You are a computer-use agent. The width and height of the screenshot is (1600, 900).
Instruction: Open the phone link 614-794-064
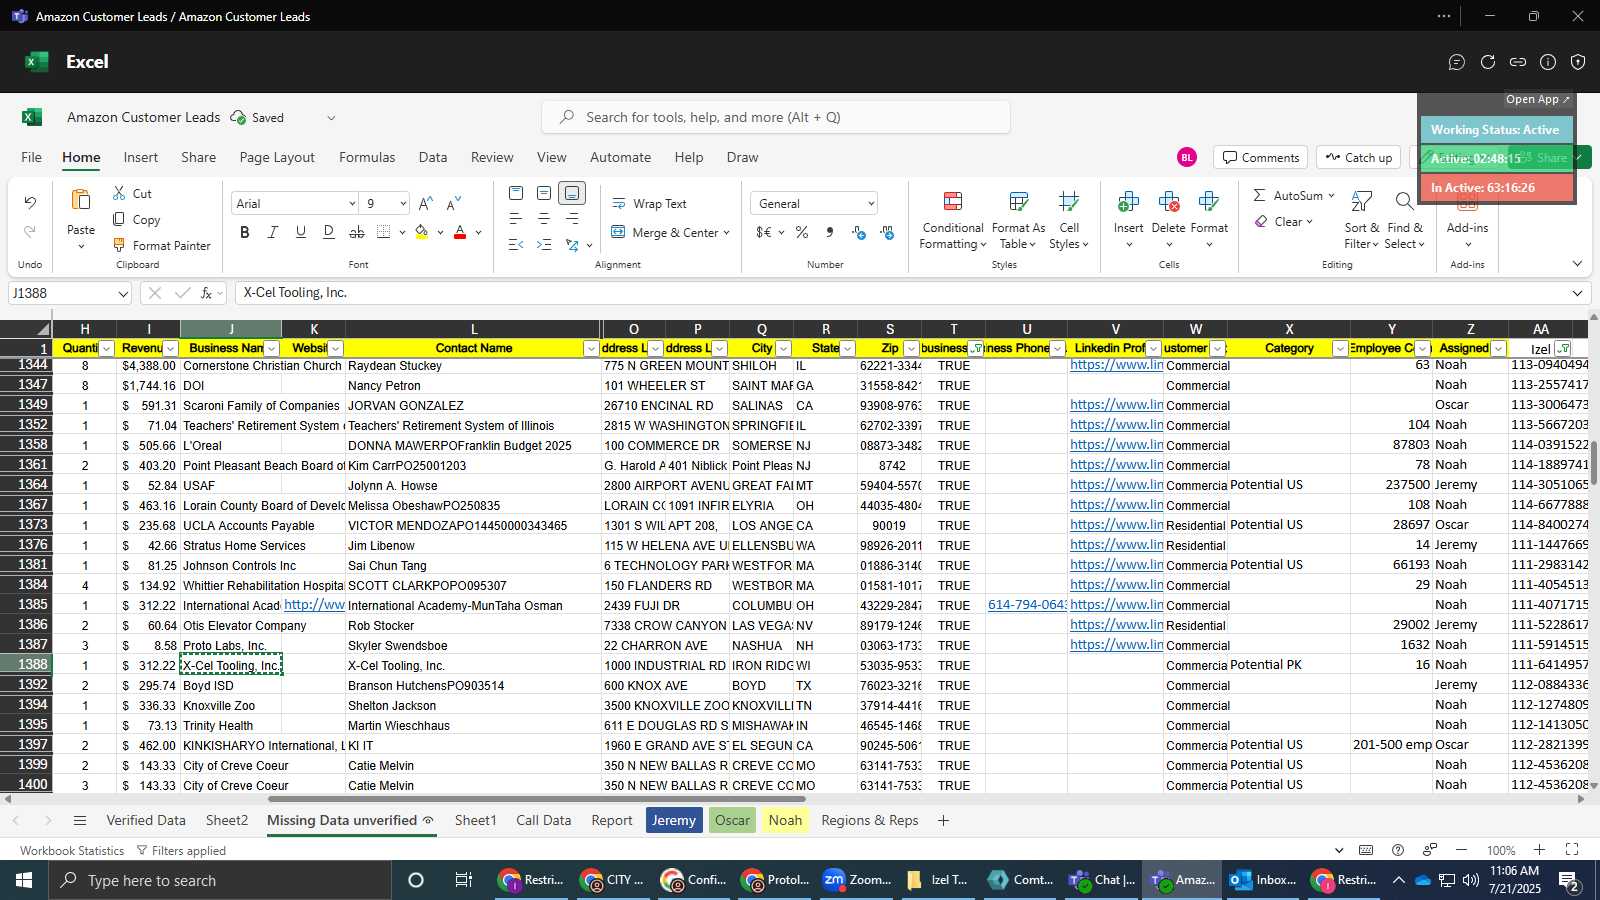1026,605
